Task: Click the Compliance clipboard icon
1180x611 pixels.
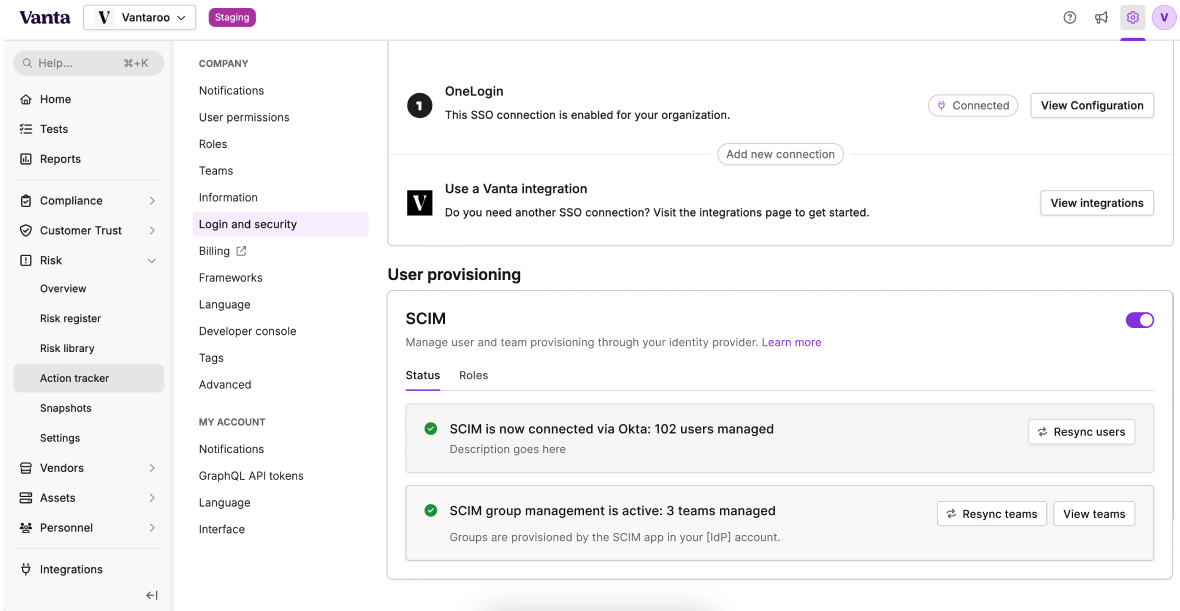Action: (x=26, y=201)
